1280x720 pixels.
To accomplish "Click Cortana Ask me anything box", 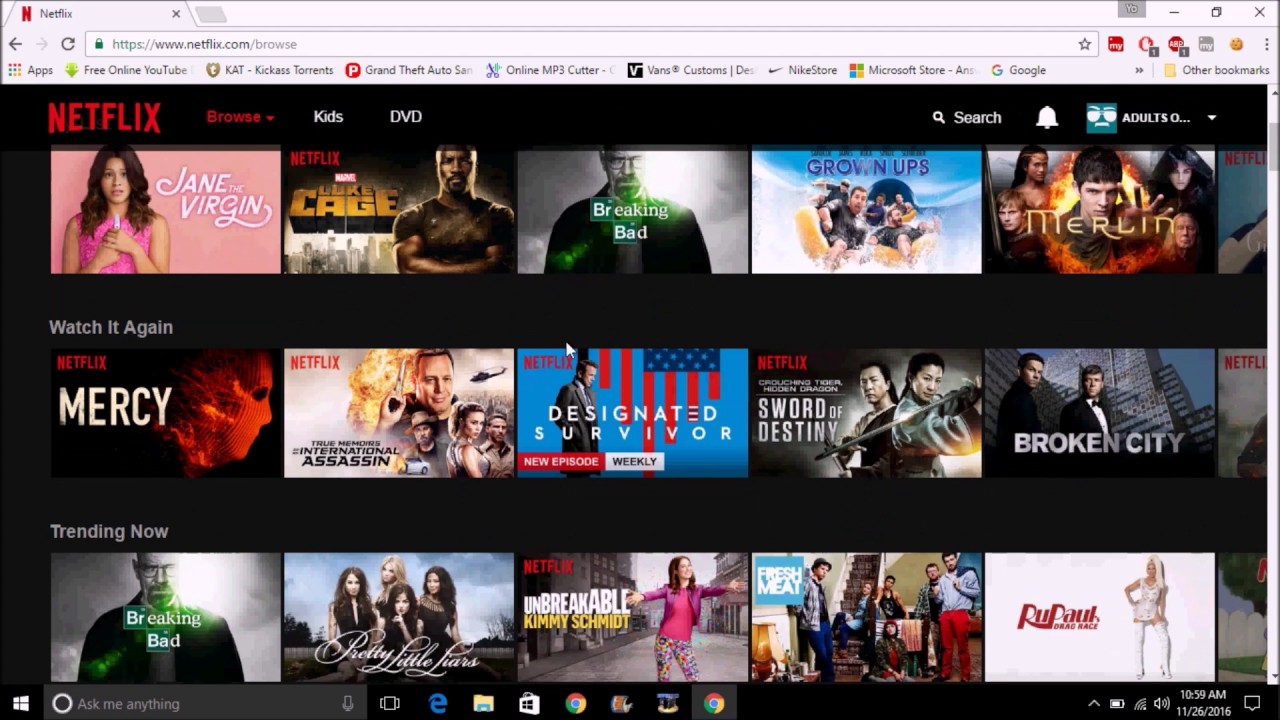I will click(x=205, y=704).
